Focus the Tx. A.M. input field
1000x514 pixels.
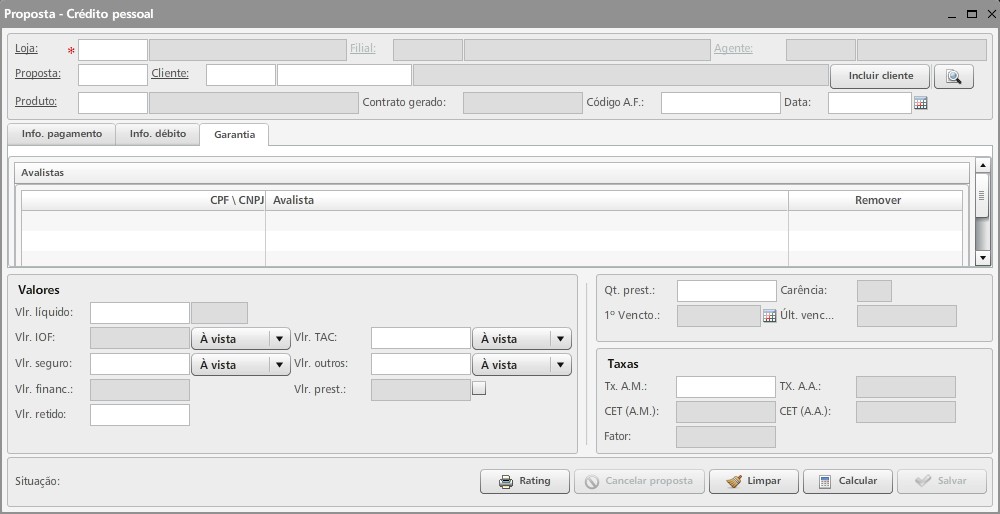pos(726,387)
